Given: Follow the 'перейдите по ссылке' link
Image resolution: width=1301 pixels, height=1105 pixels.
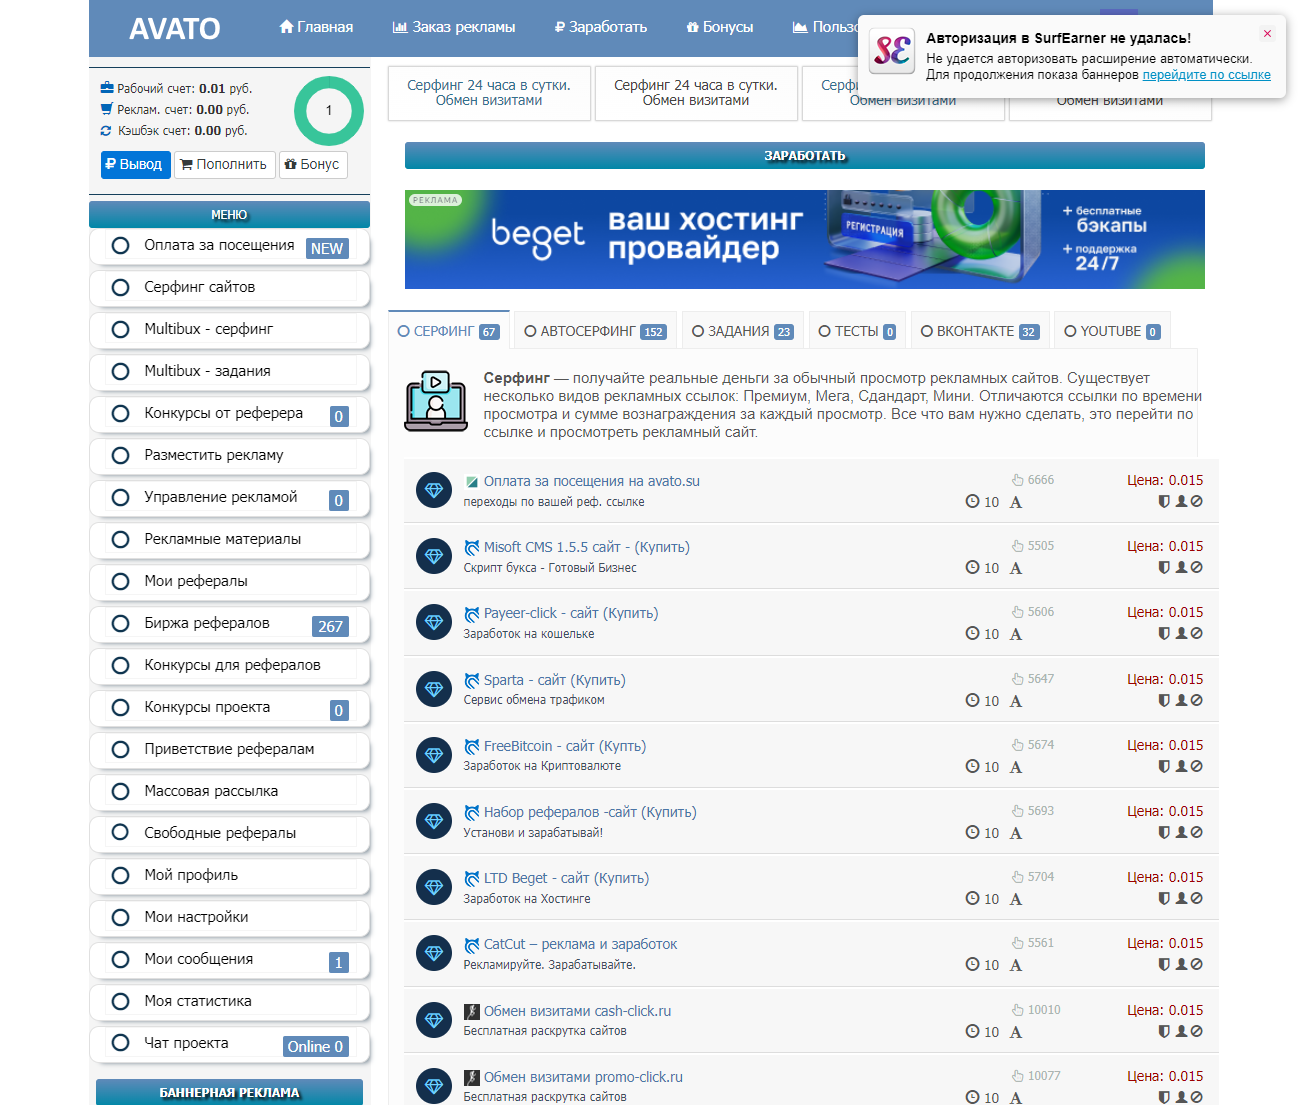Looking at the screenshot, I should point(1207,75).
